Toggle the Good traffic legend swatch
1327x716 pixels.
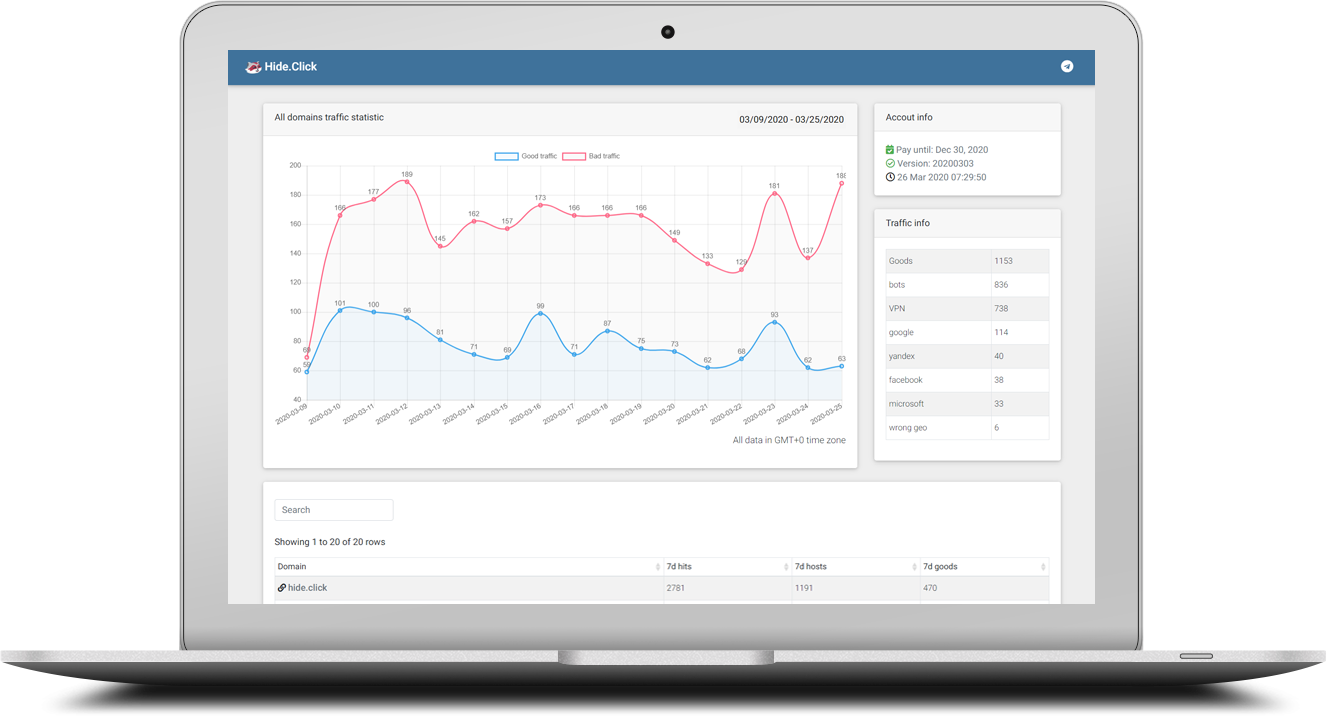tap(507, 156)
